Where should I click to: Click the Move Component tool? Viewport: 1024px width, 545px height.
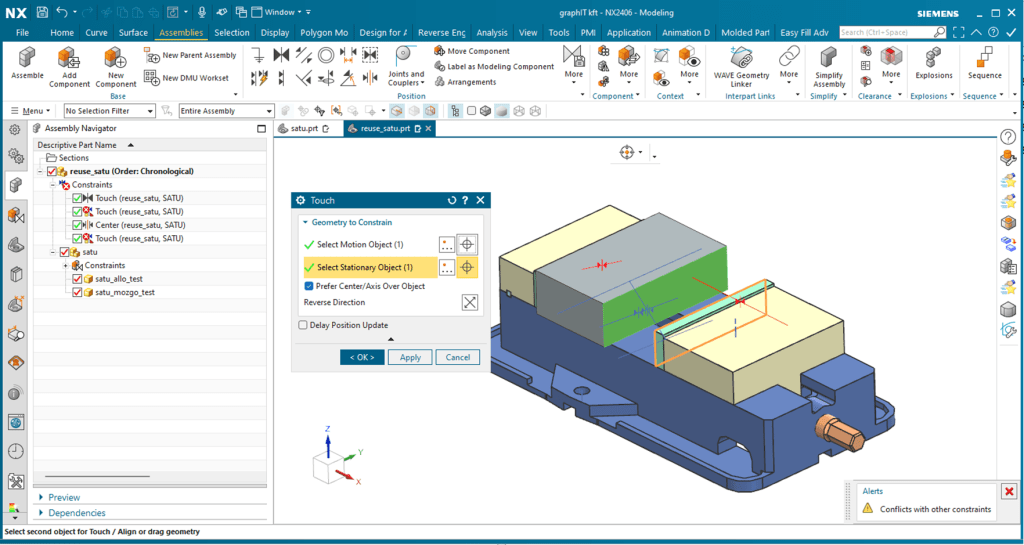point(472,51)
